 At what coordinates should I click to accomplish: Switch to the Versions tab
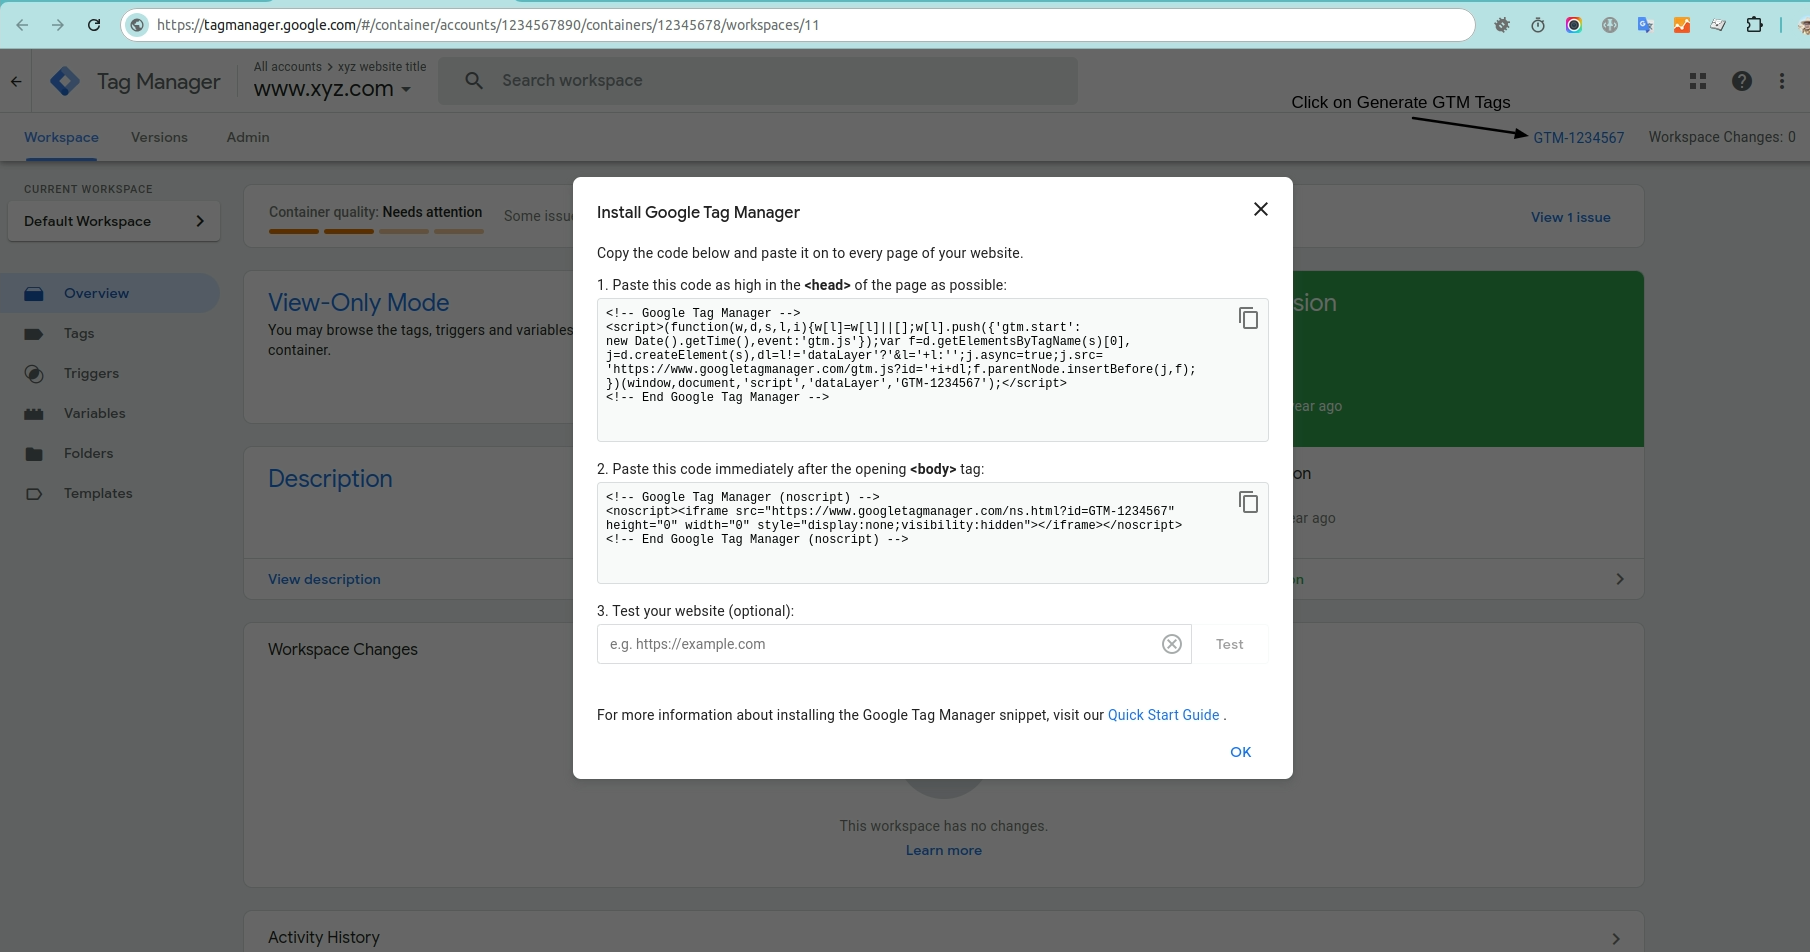point(159,137)
